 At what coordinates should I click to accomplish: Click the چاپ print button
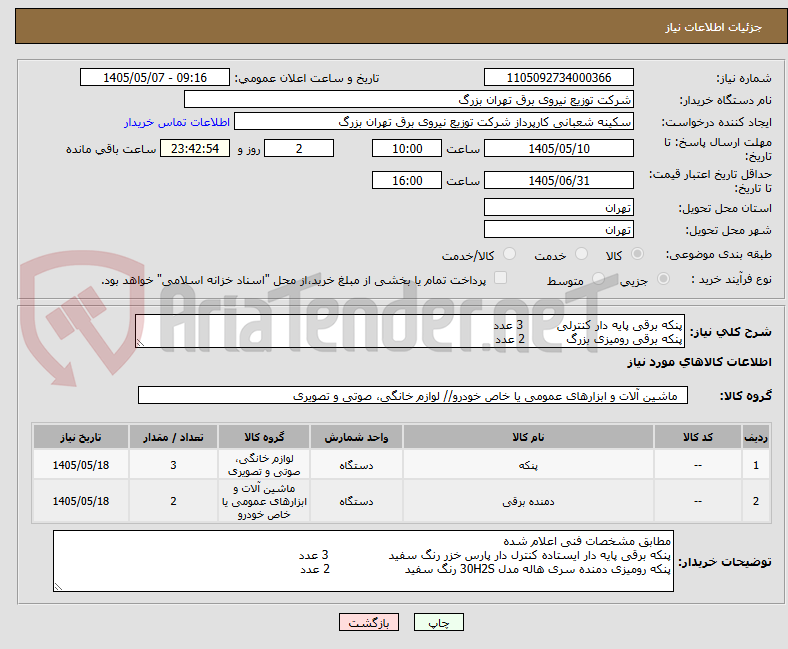click(x=439, y=622)
